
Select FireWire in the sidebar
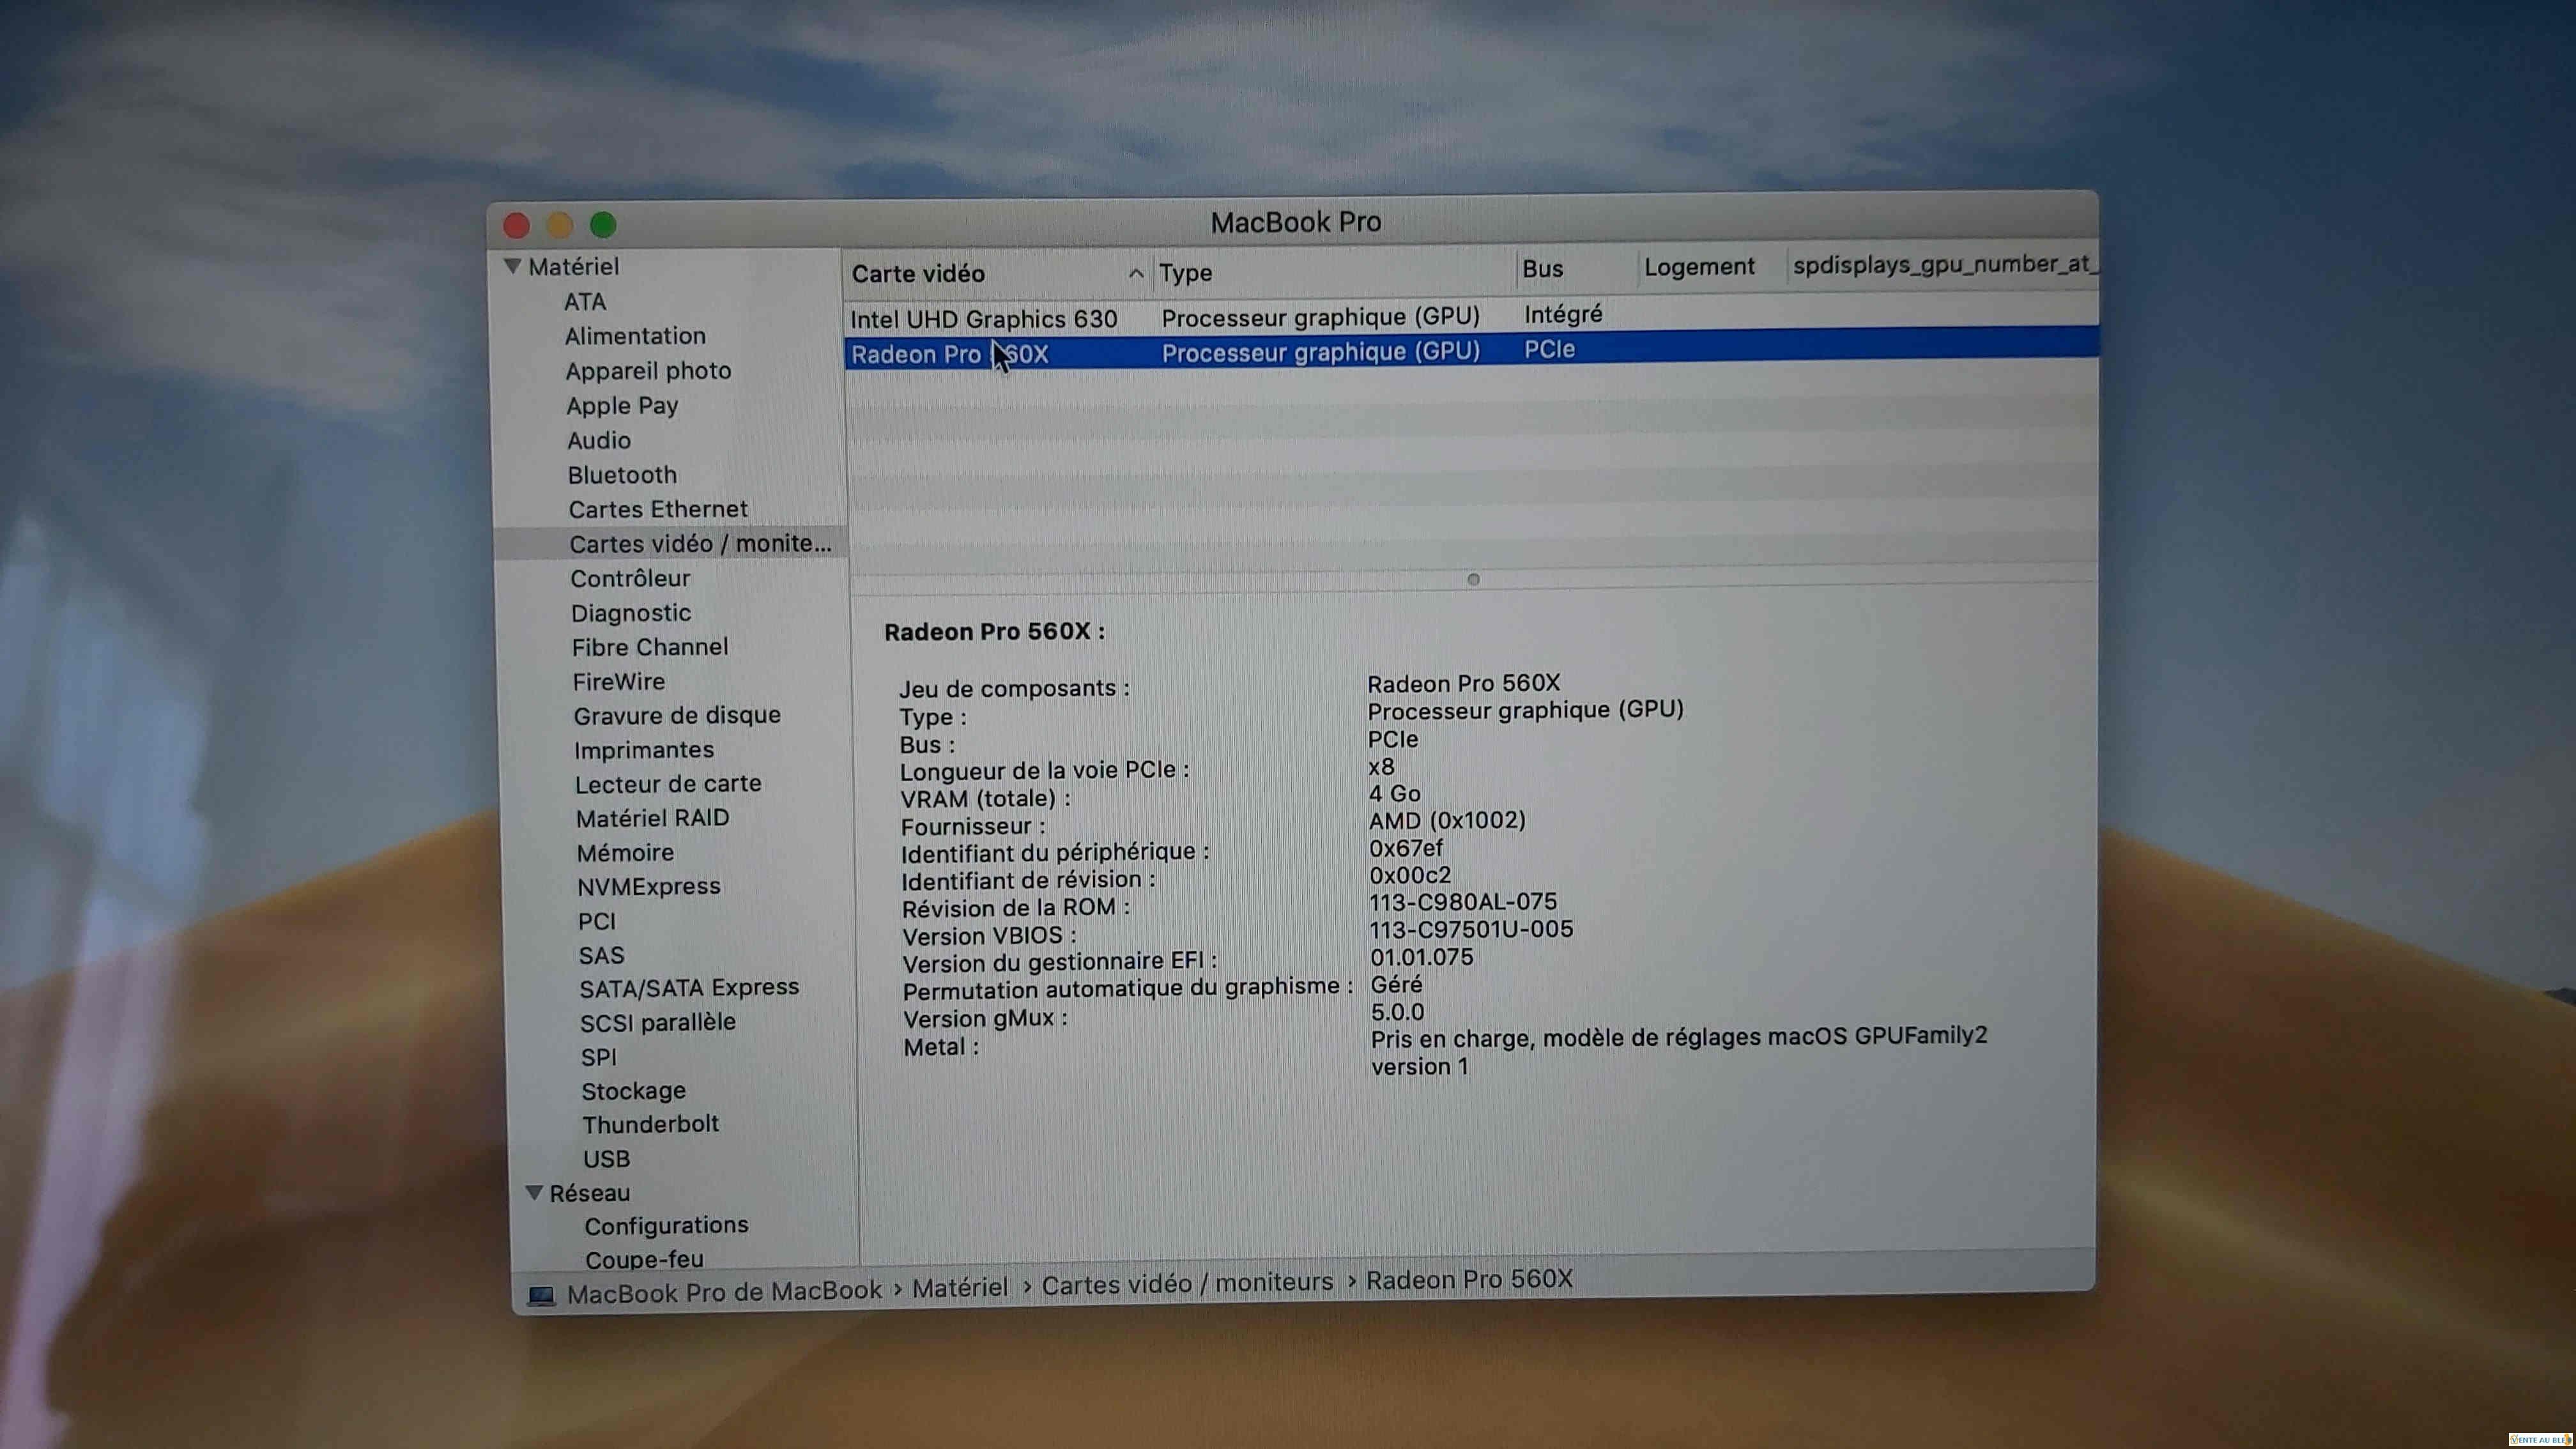pyautogui.click(x=619, y=681)
